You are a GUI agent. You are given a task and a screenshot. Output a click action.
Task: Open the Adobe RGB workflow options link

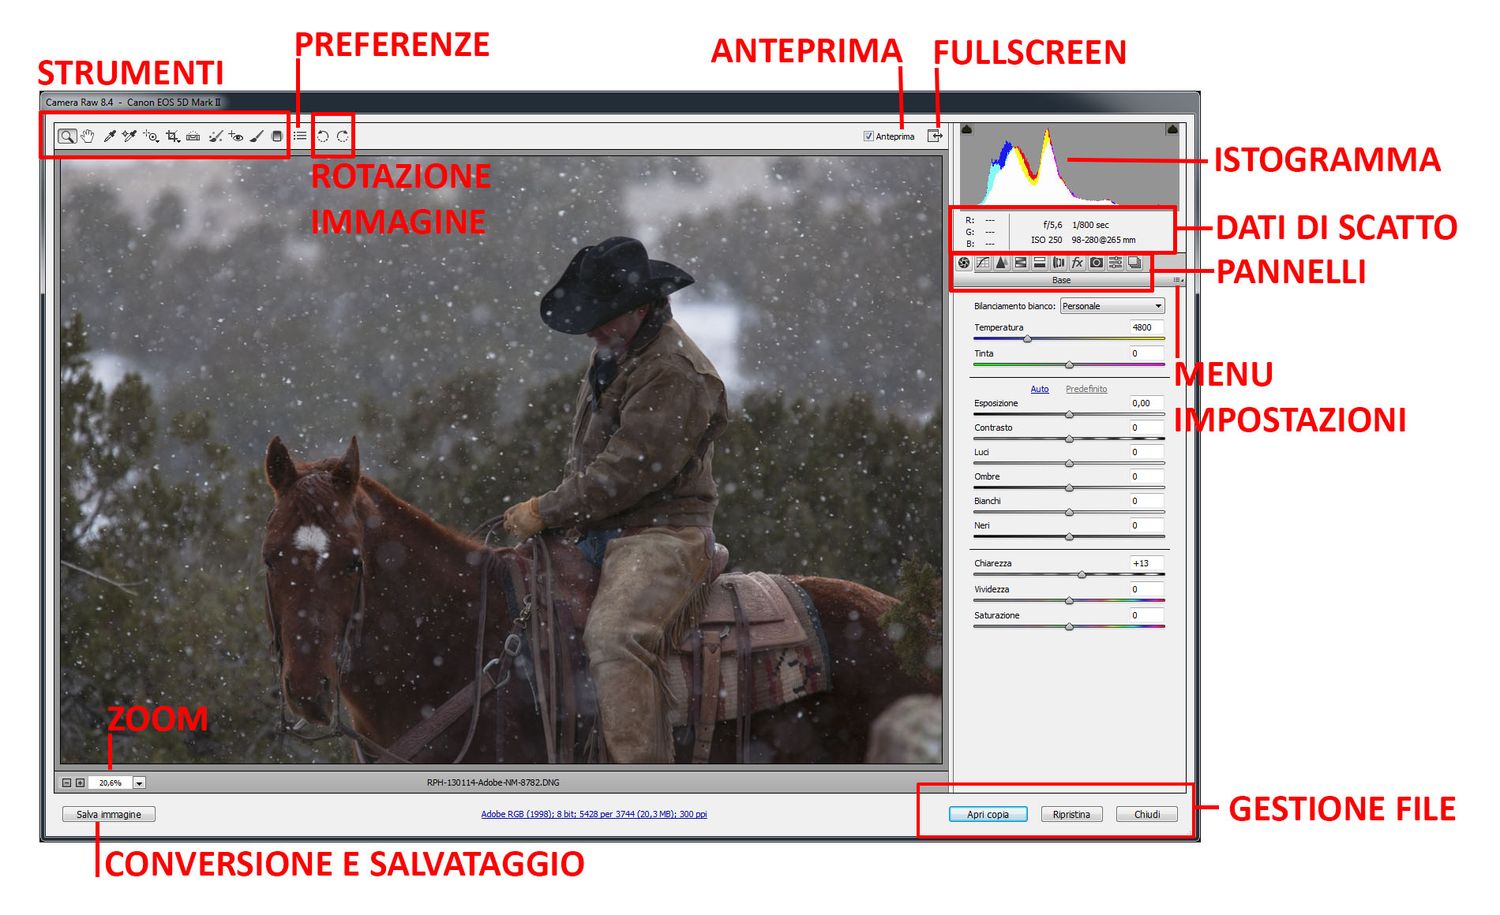[594, 814]
